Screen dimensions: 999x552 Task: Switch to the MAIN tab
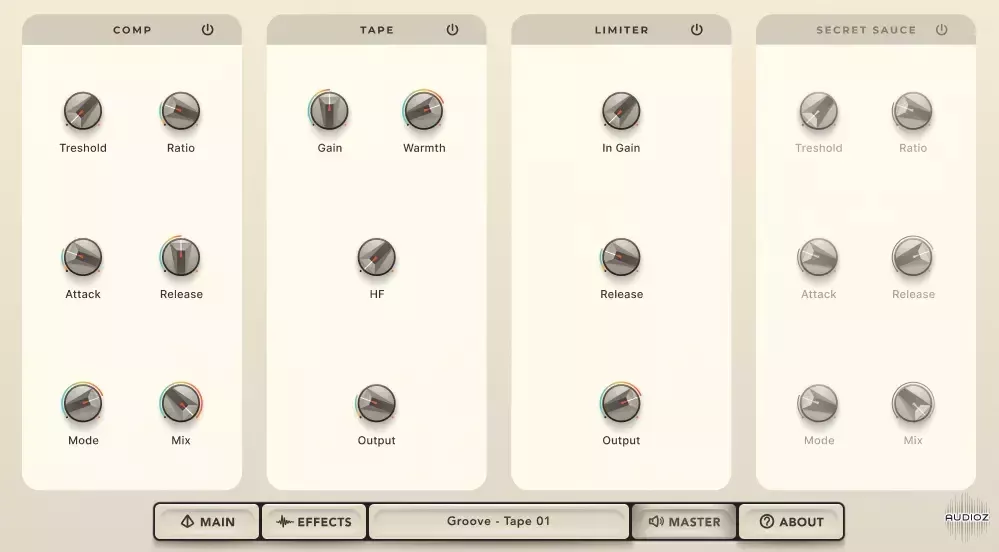coord(207,521)
